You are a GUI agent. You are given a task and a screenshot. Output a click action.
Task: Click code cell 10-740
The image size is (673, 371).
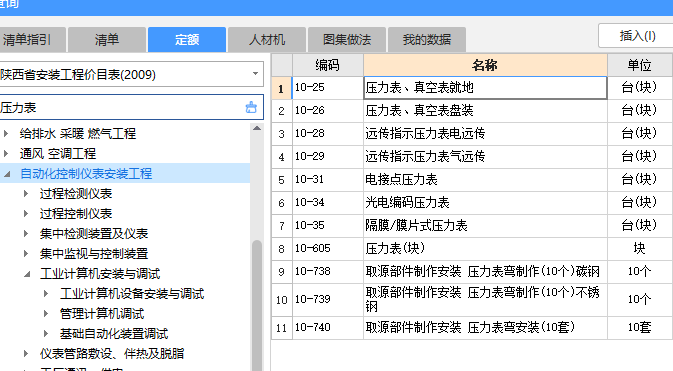pos(328,328)
